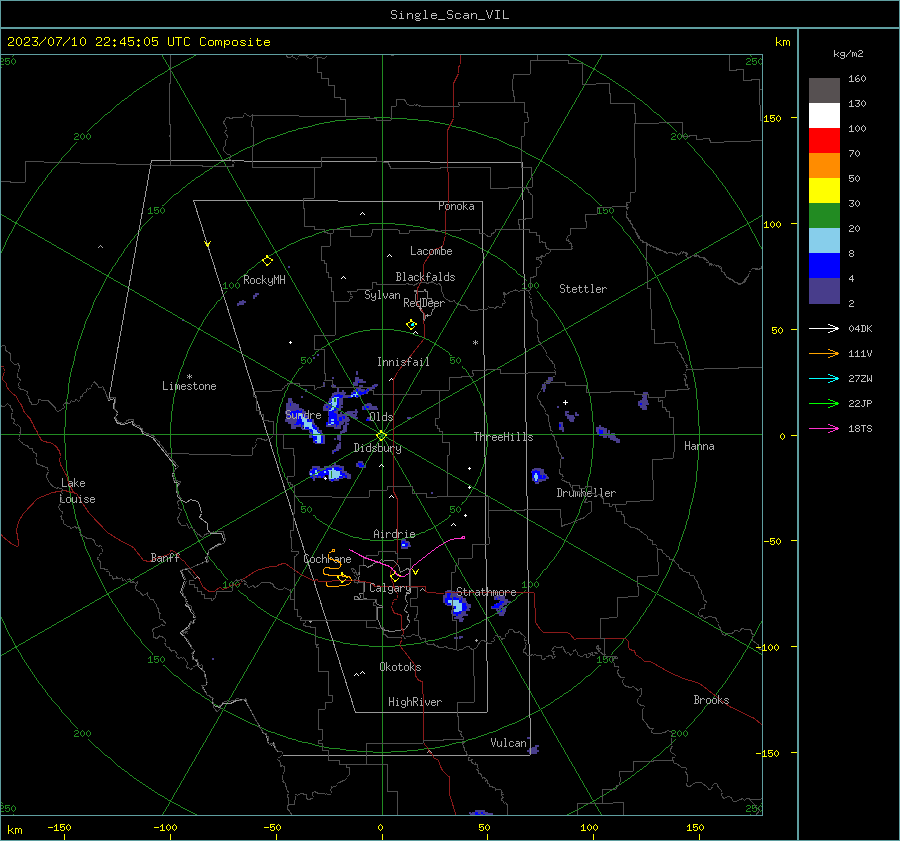
Task: Click the Olds city label
Action: [x=381, y=417]
